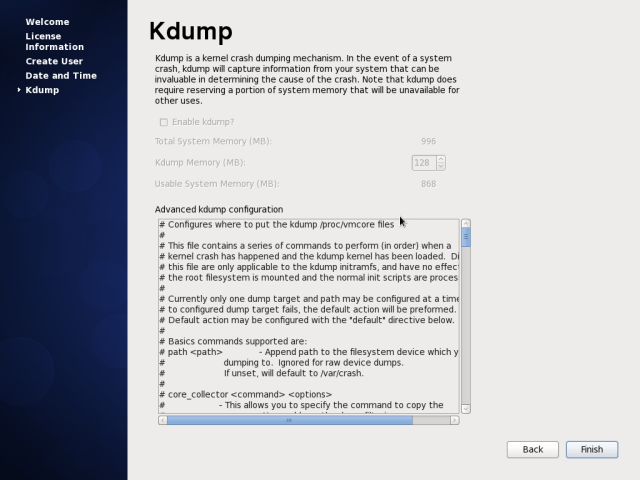Click the Kdump Memory down arrow

point(441,166)
